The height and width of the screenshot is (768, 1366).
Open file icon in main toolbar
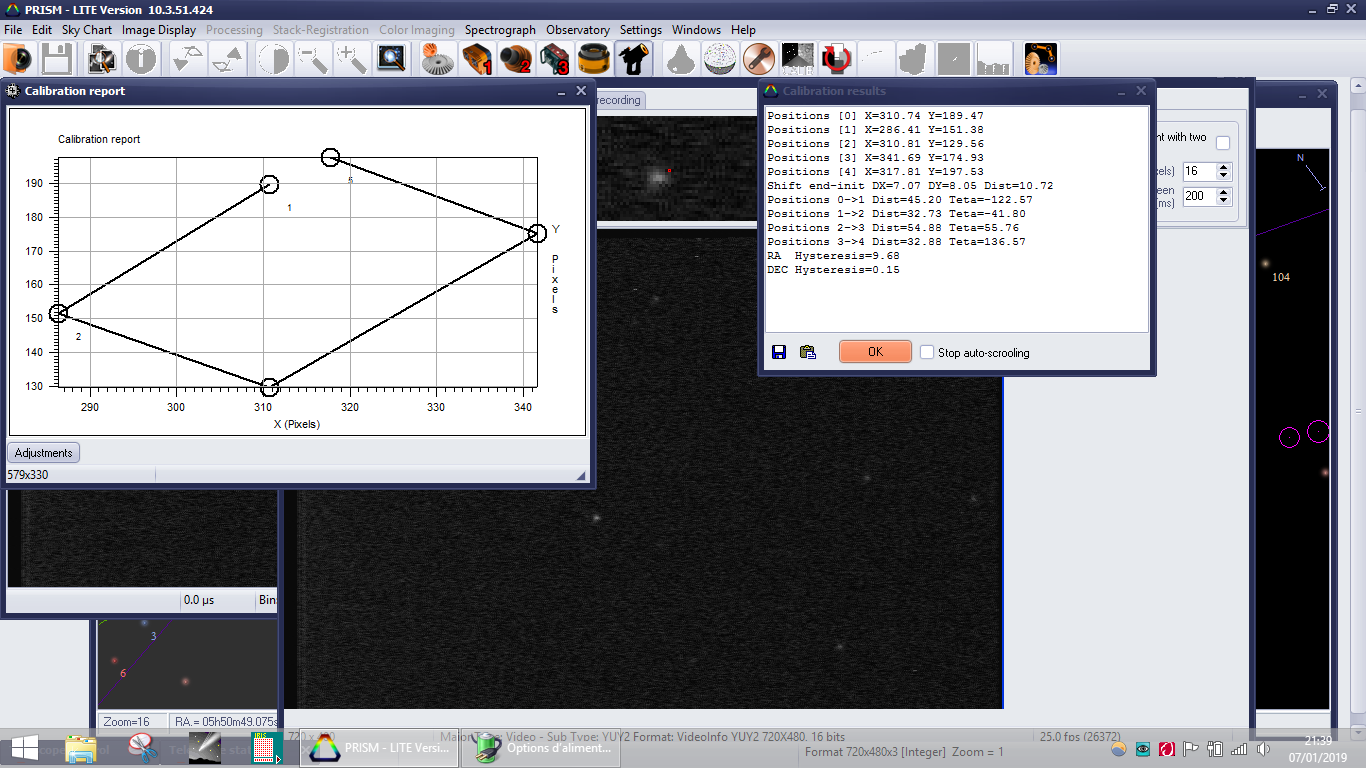coord(18,60)
